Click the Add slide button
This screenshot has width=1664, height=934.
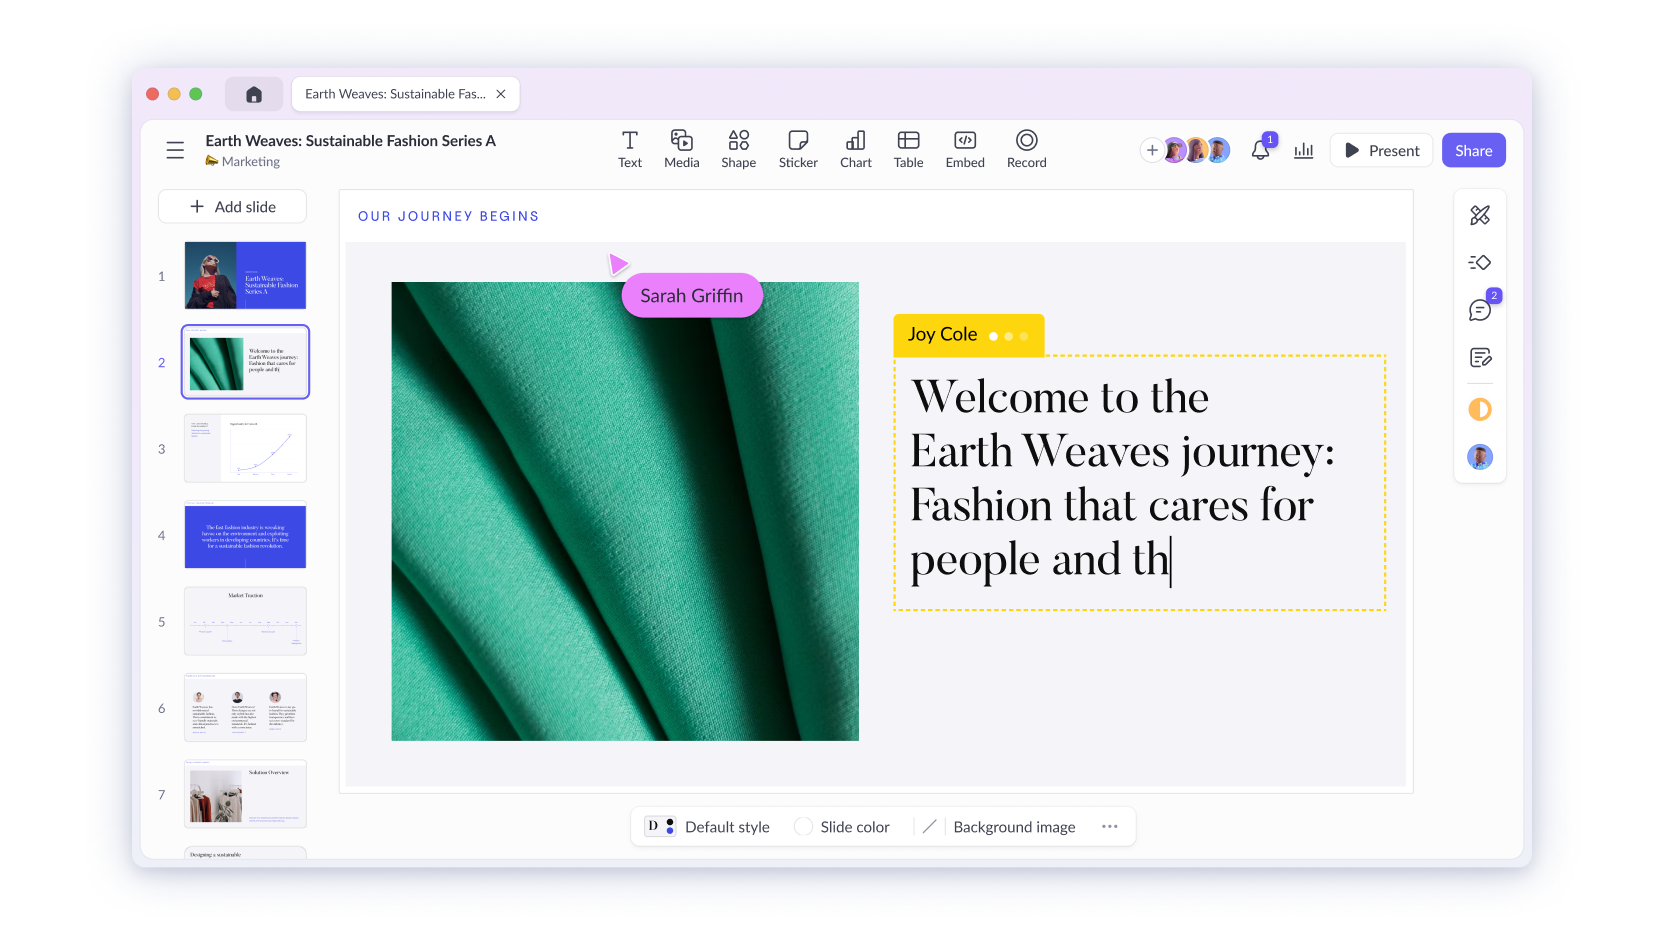233,207
